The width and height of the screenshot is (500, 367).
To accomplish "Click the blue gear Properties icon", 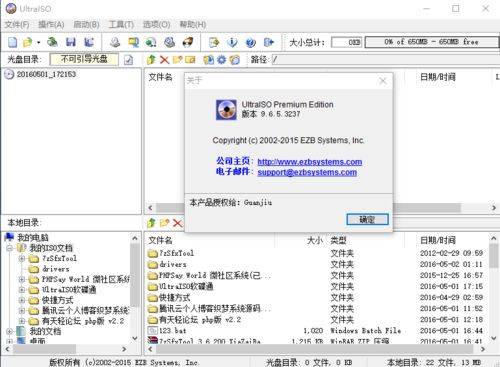I will 221,60.
